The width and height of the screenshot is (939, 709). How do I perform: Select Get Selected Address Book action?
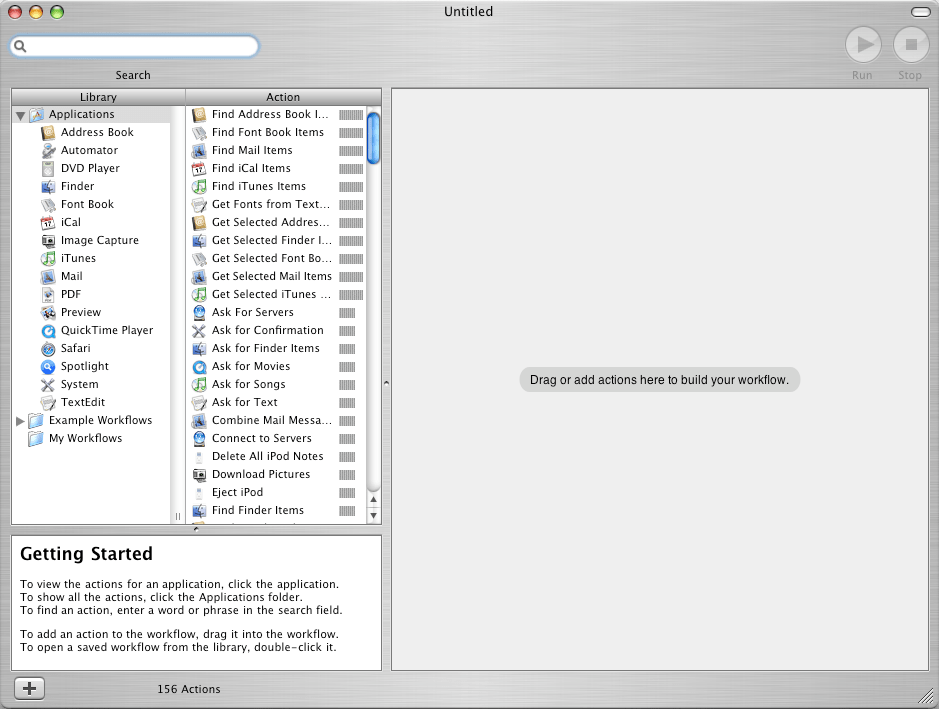[277, 222]
